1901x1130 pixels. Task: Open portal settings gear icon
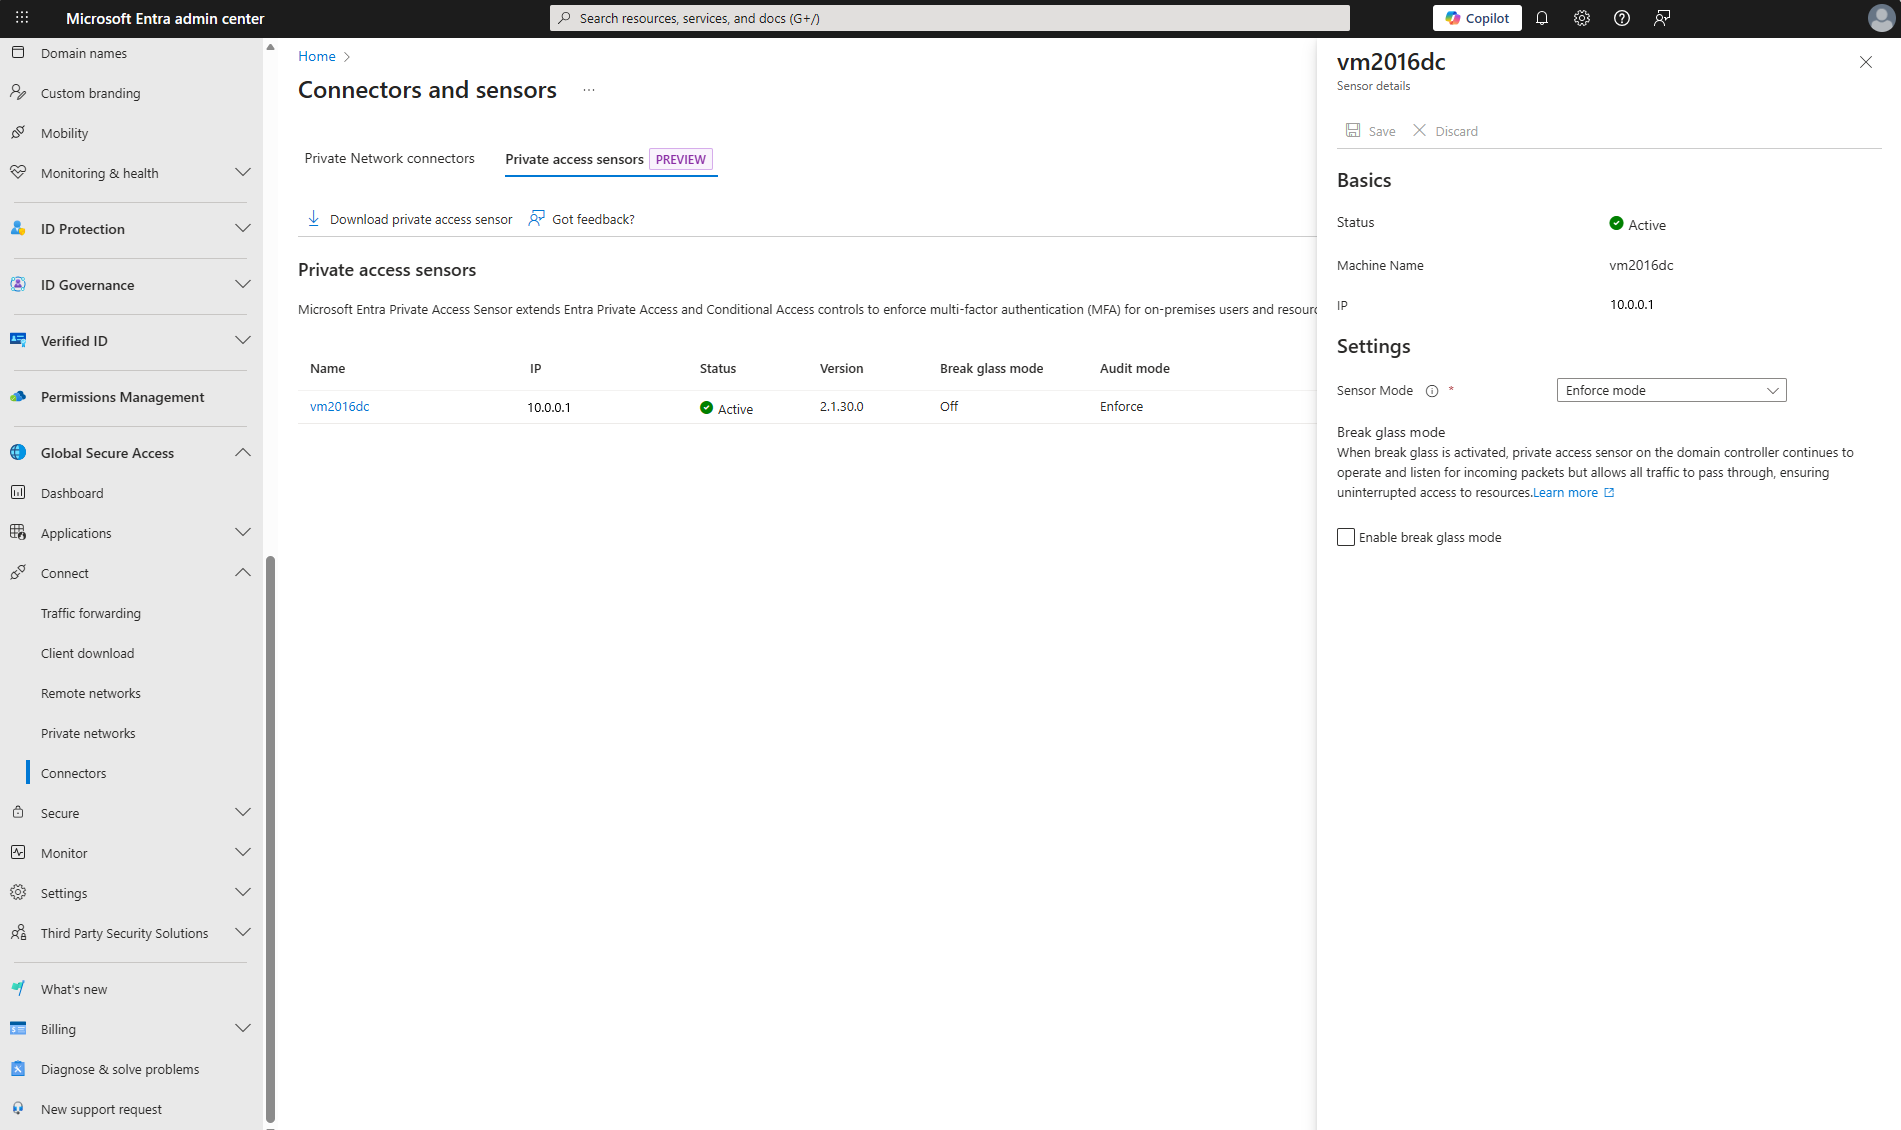pos(1582,18)
